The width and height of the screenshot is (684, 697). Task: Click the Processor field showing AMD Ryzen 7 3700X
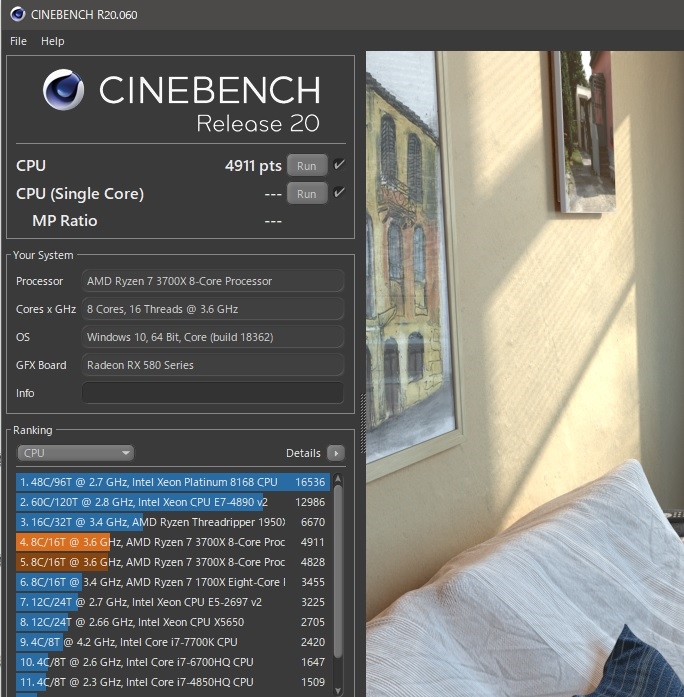pyautogui.click(x=213, y=281)
